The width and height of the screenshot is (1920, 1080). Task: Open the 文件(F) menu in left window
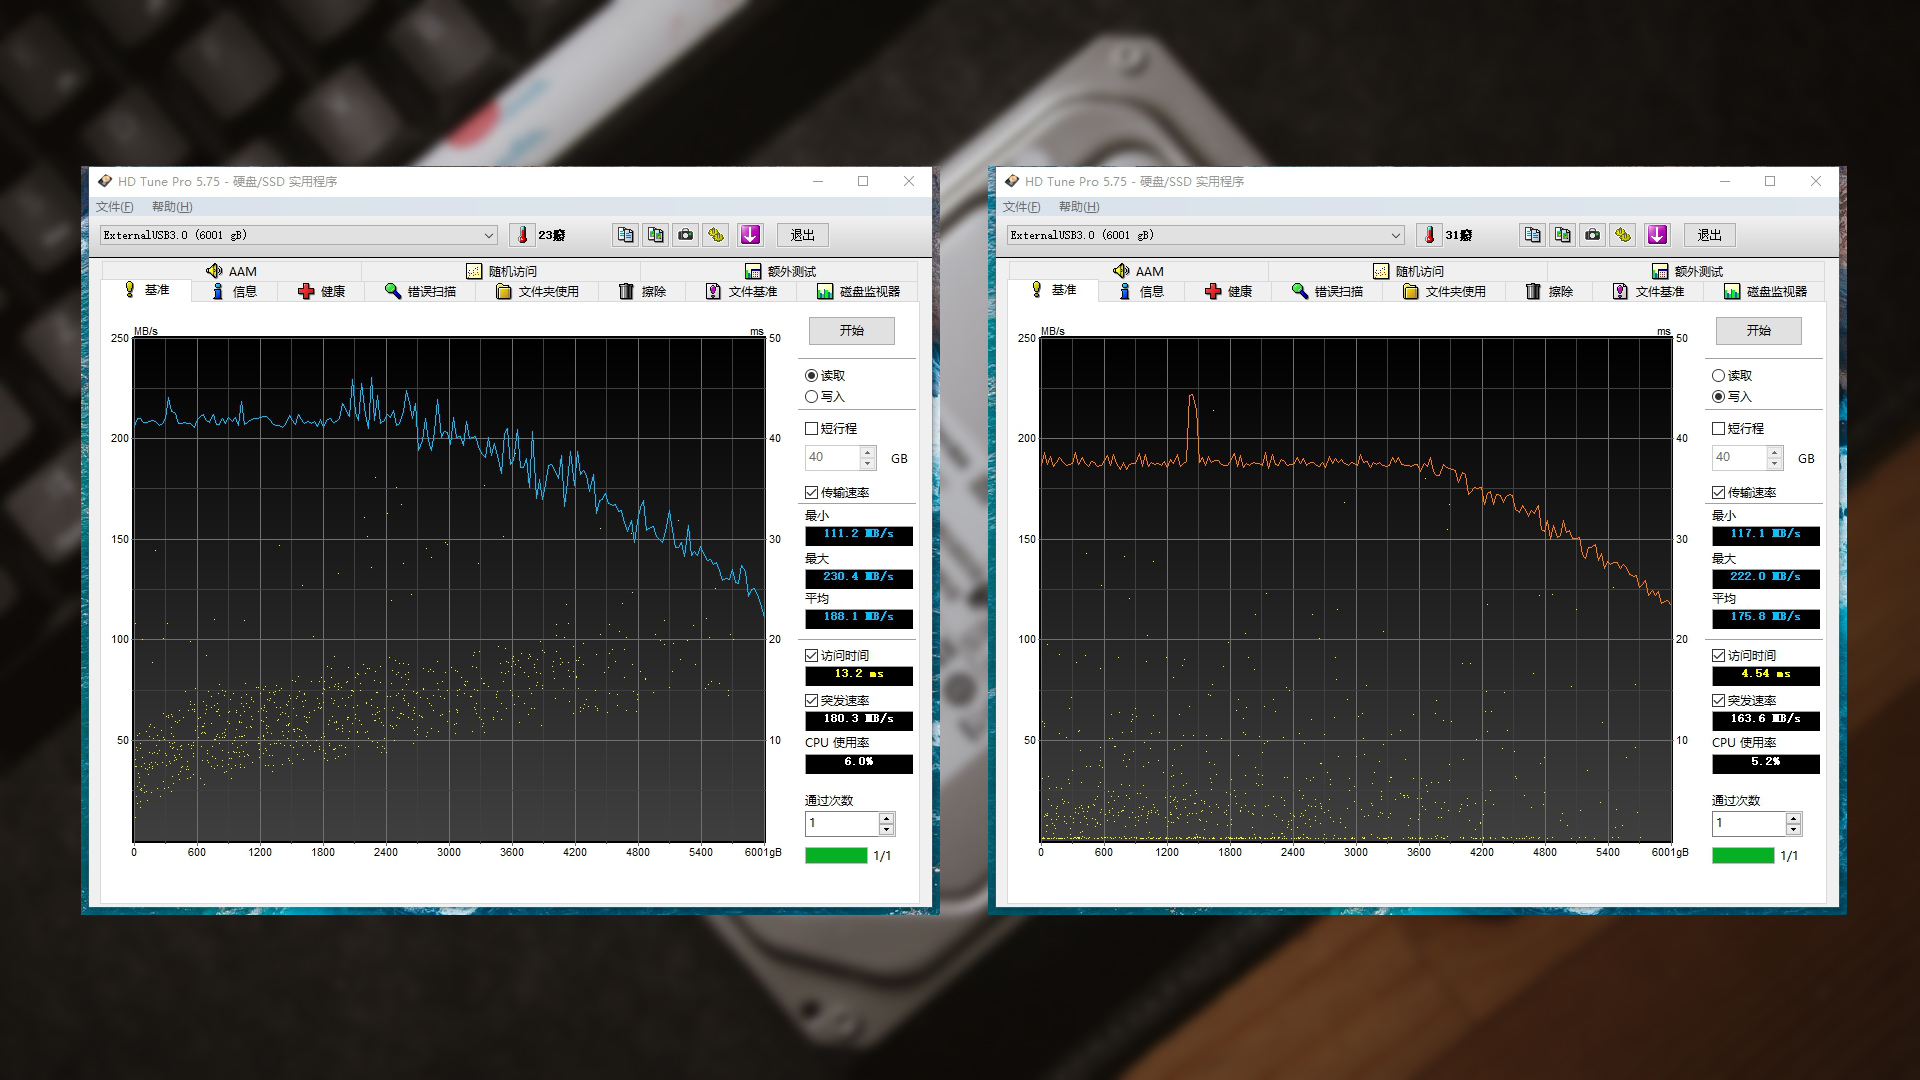click(114, 207)
